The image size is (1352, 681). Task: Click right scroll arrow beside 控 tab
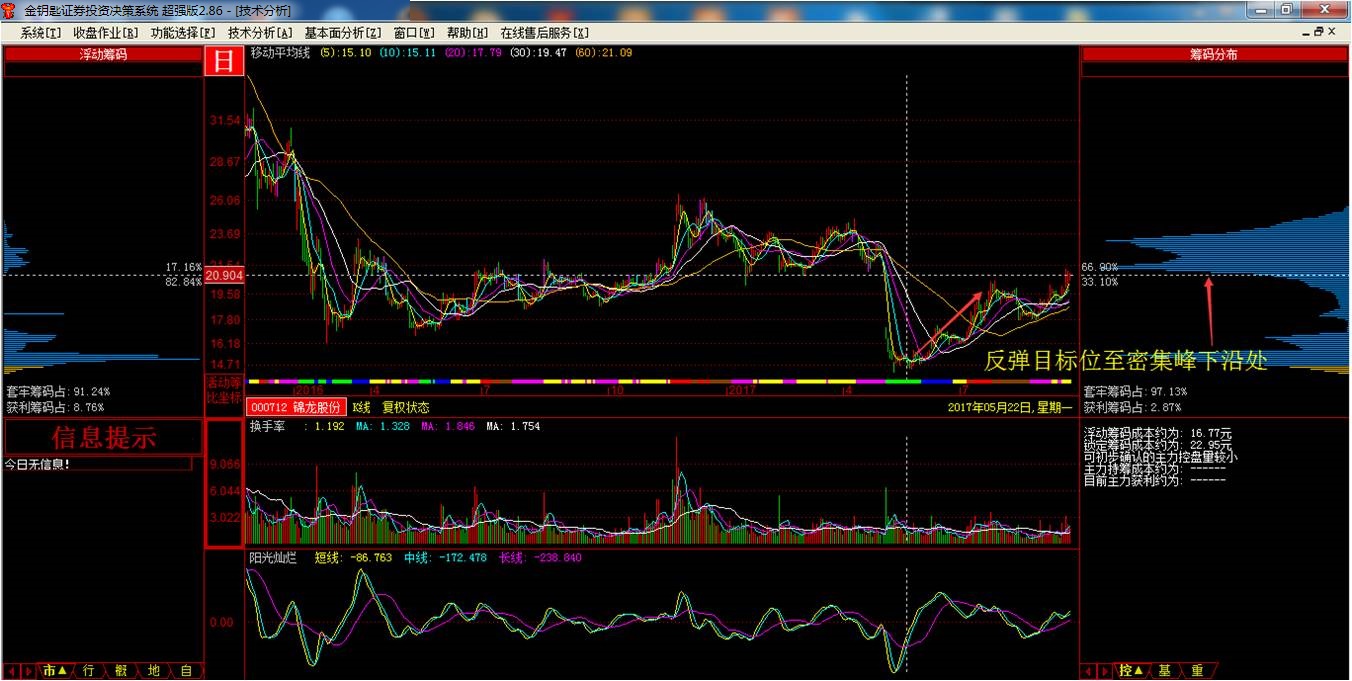tap(1107, 671)
